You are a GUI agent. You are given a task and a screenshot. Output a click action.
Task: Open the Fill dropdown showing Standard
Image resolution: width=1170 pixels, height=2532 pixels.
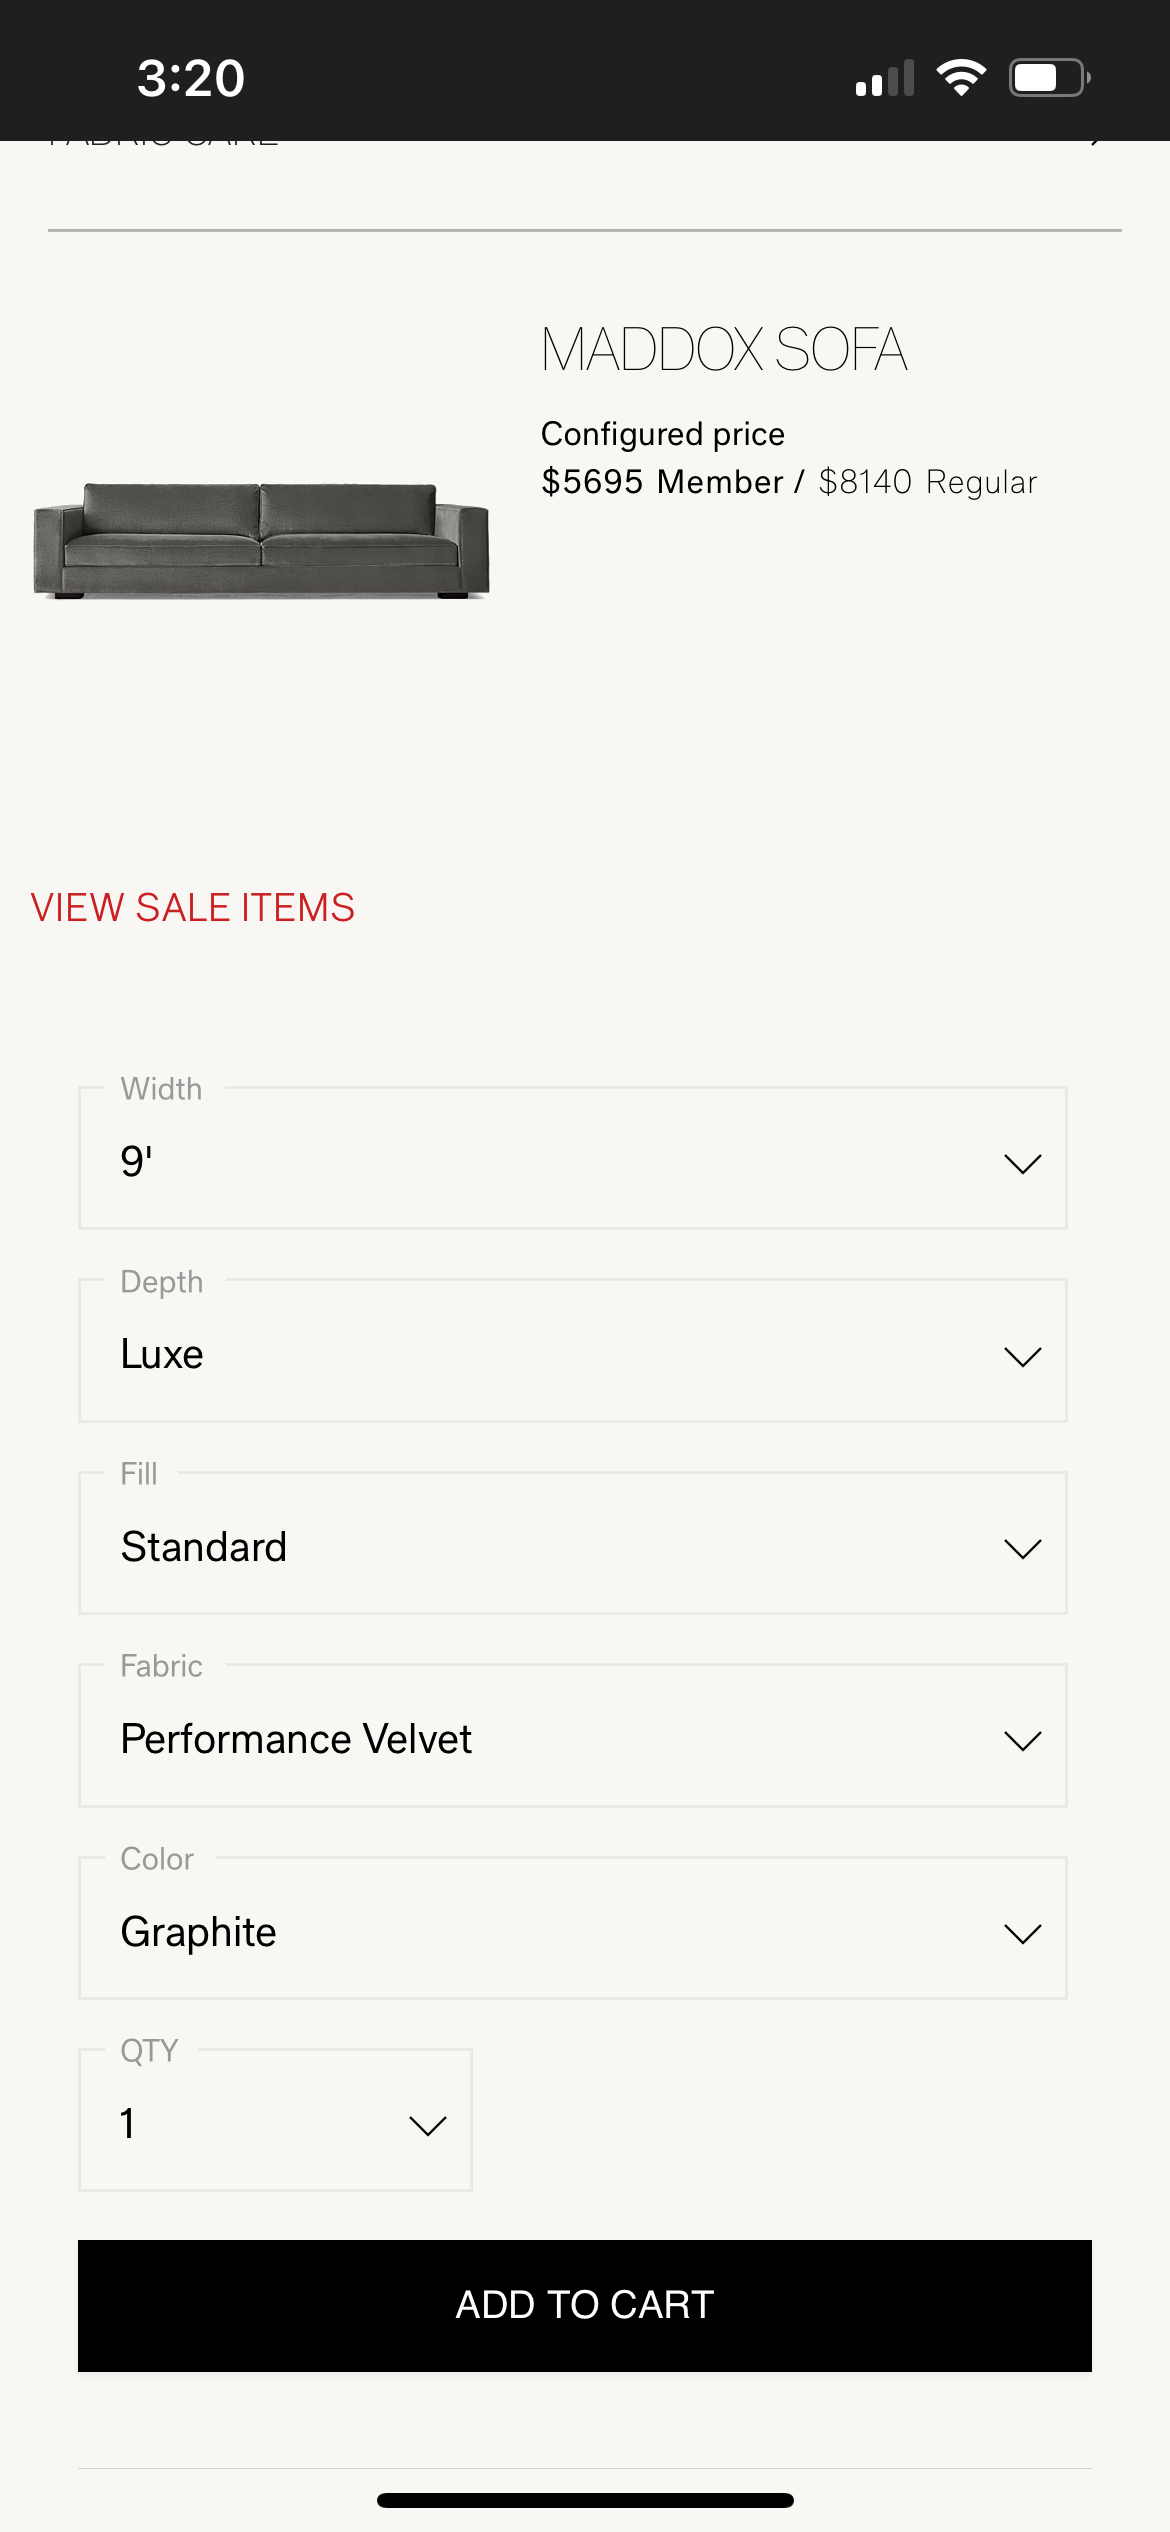pos(572,1543)
